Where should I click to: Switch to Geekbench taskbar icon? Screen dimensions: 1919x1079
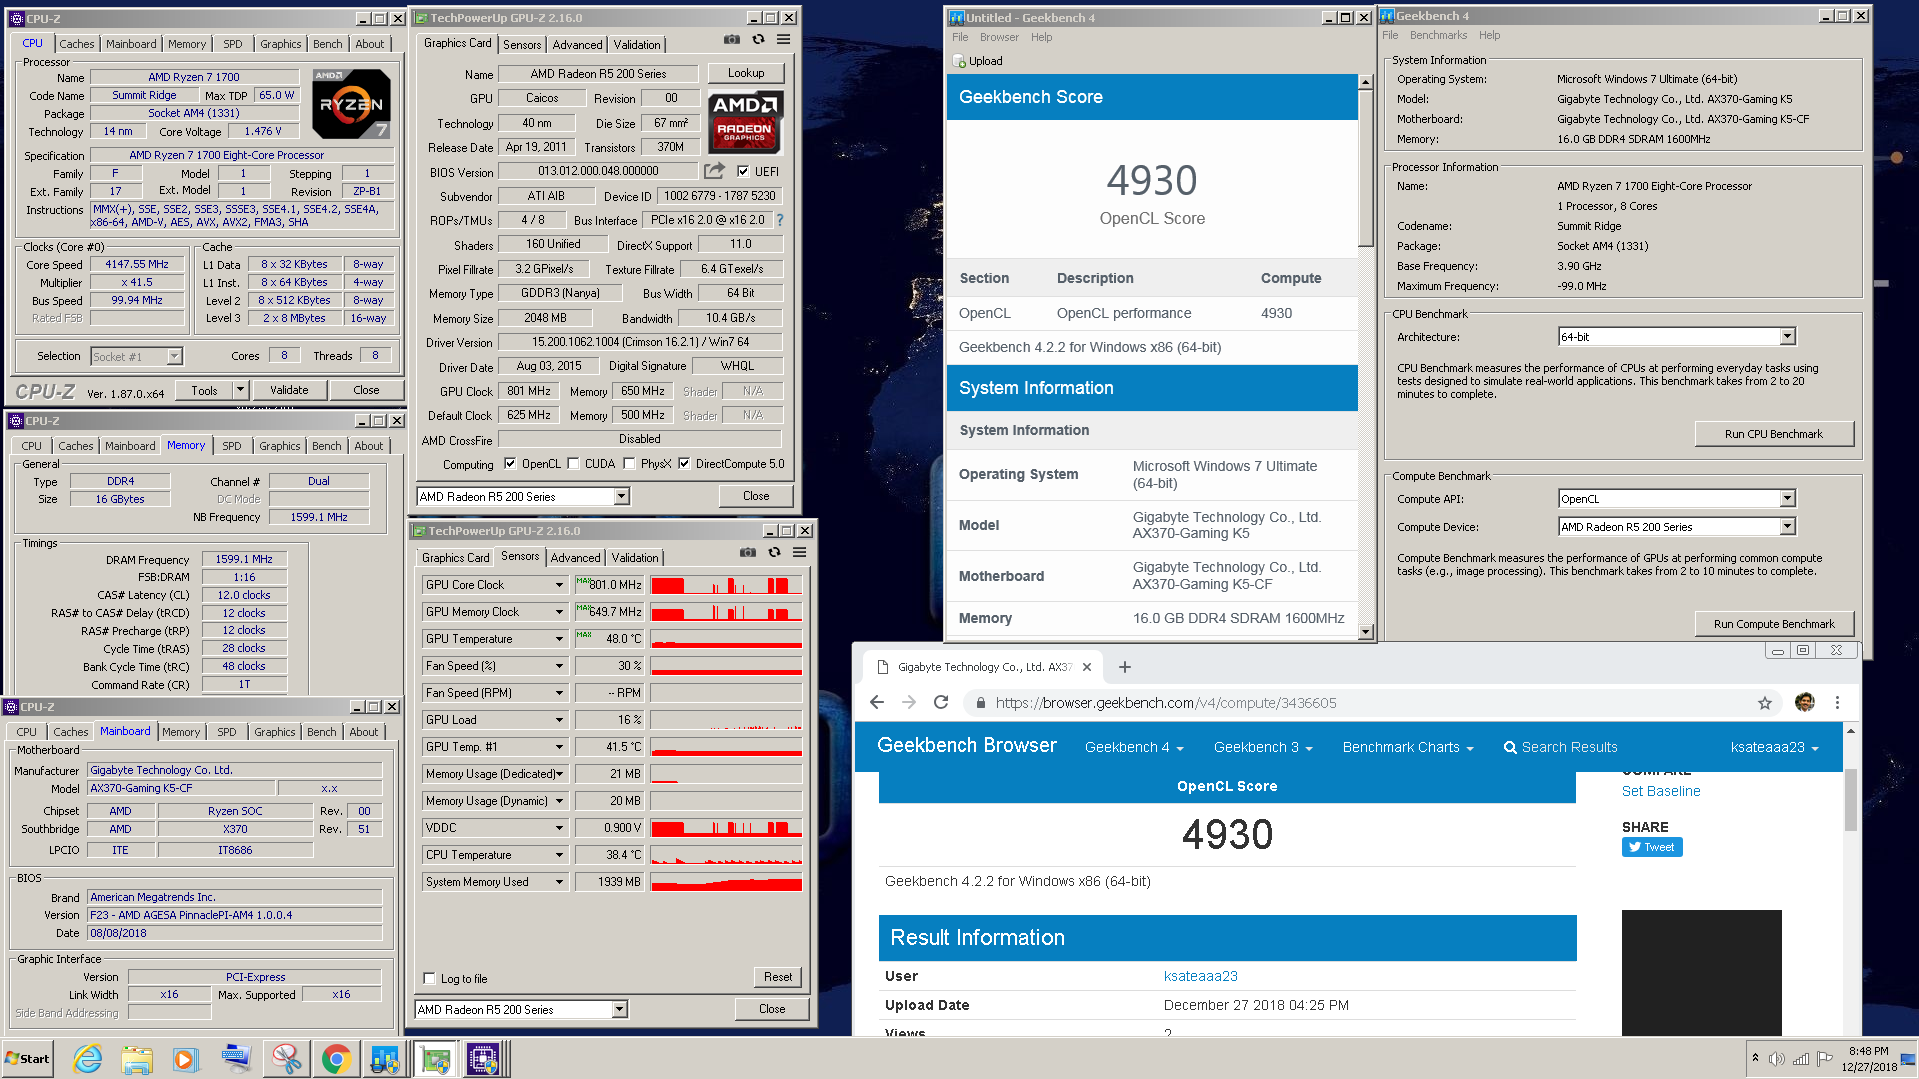(x=385, y=1058)
